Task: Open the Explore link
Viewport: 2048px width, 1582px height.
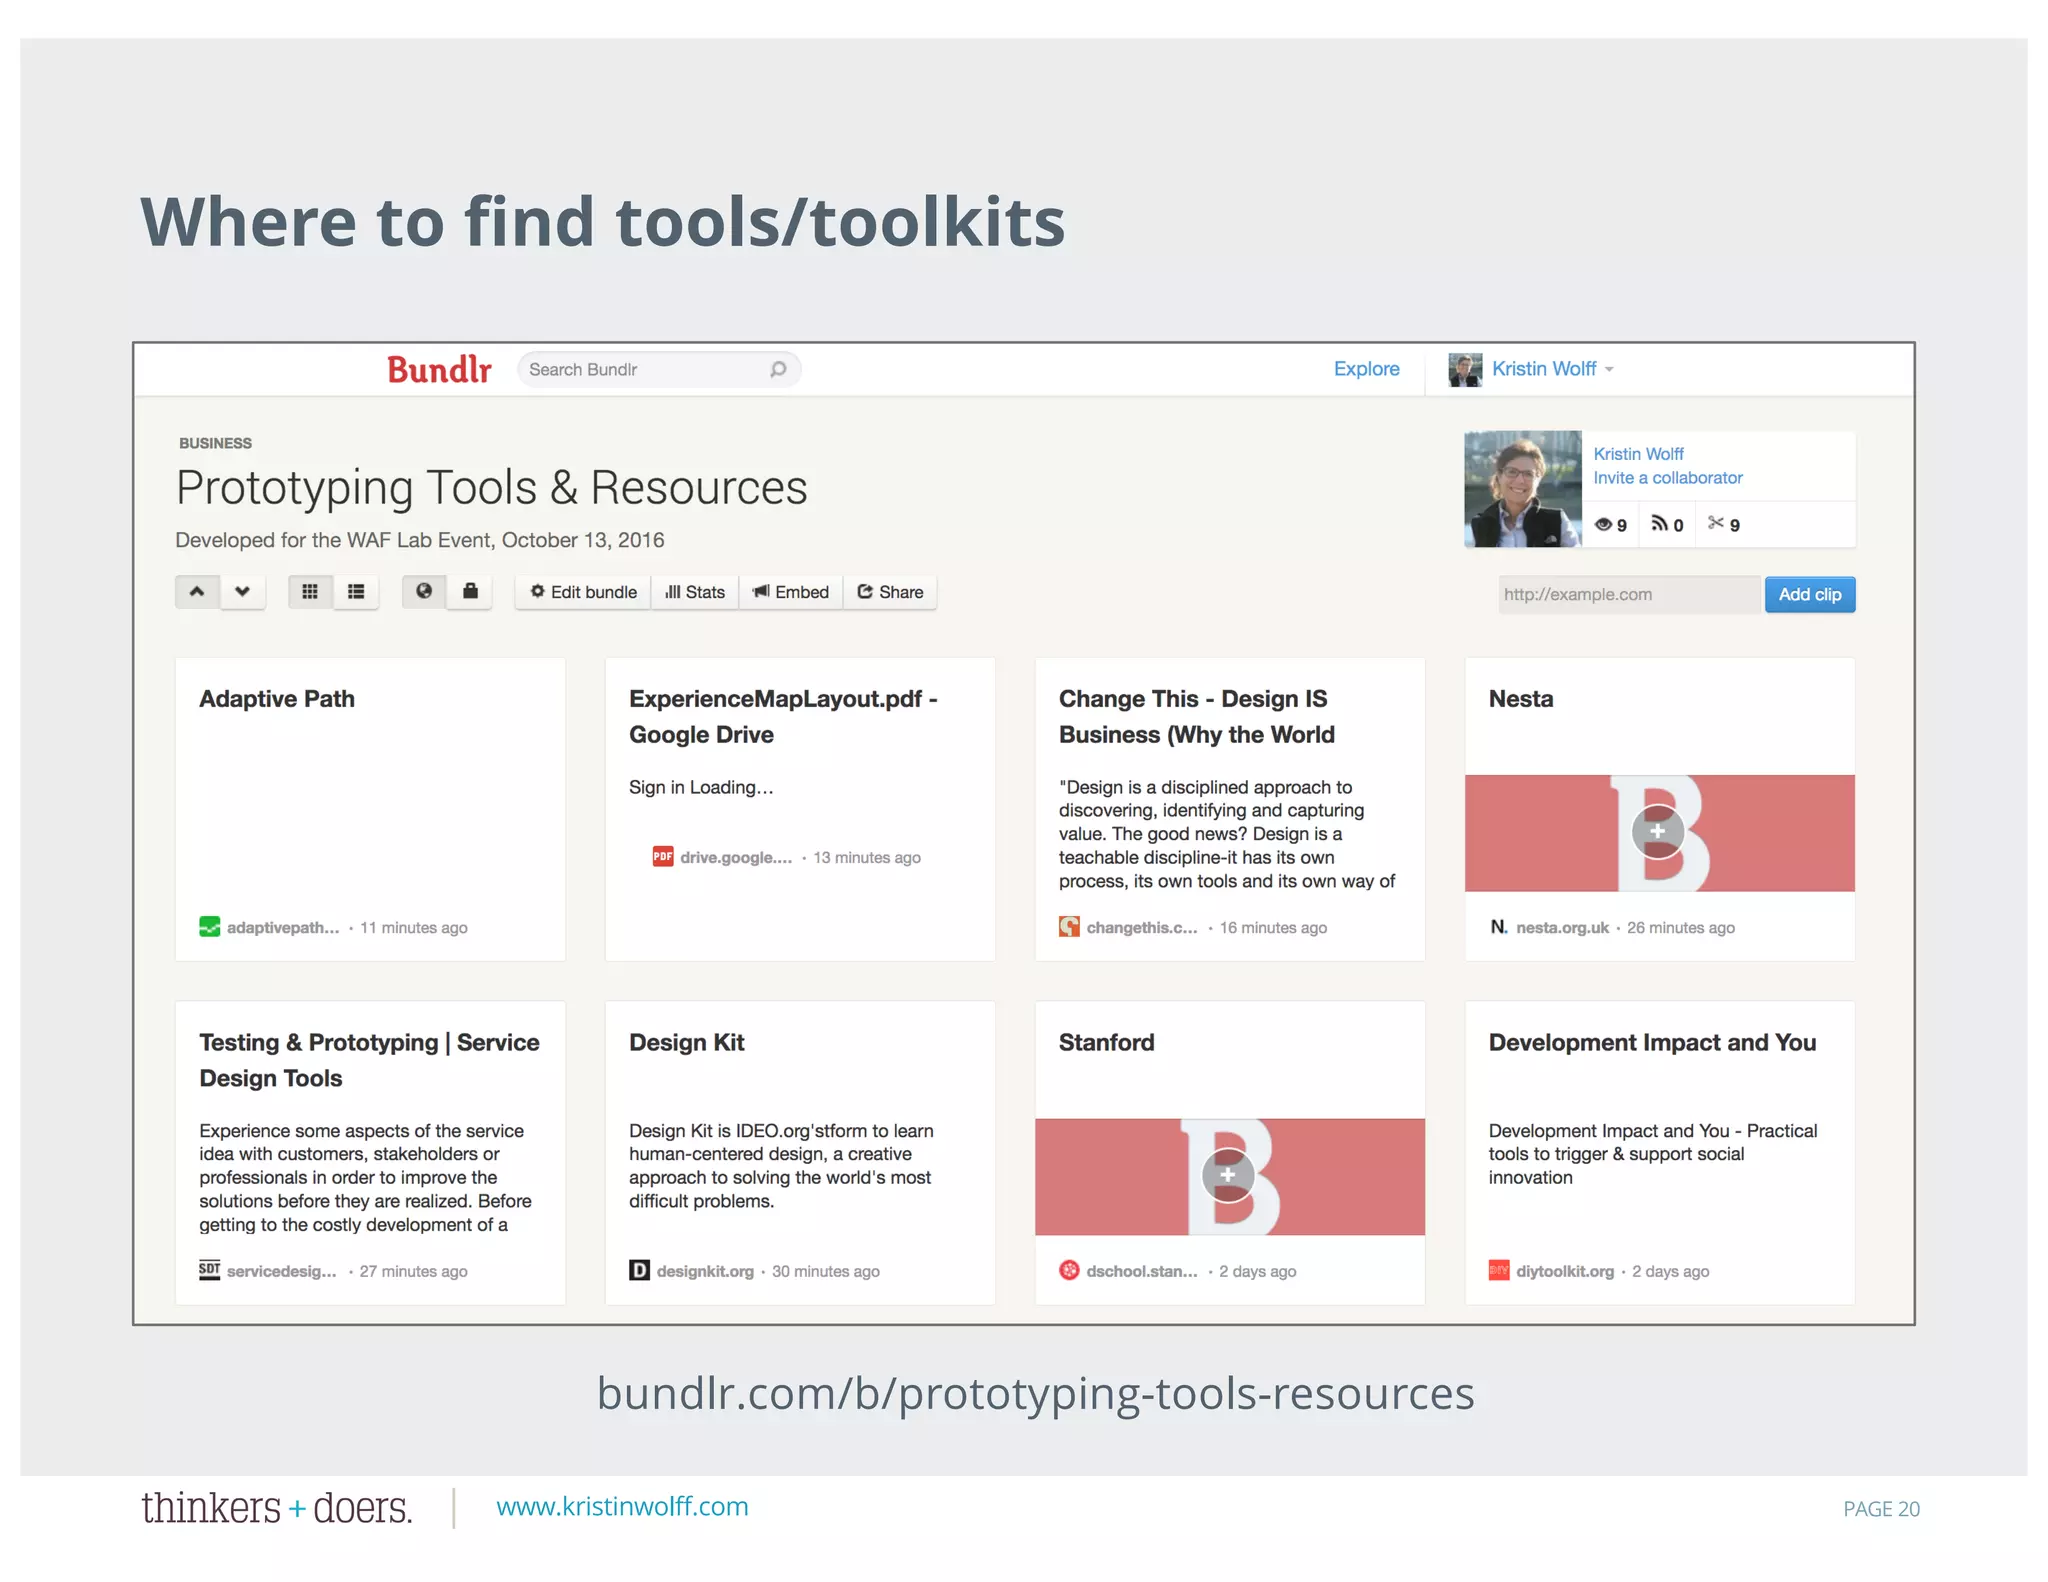Action: click(x=1366, y=369)
